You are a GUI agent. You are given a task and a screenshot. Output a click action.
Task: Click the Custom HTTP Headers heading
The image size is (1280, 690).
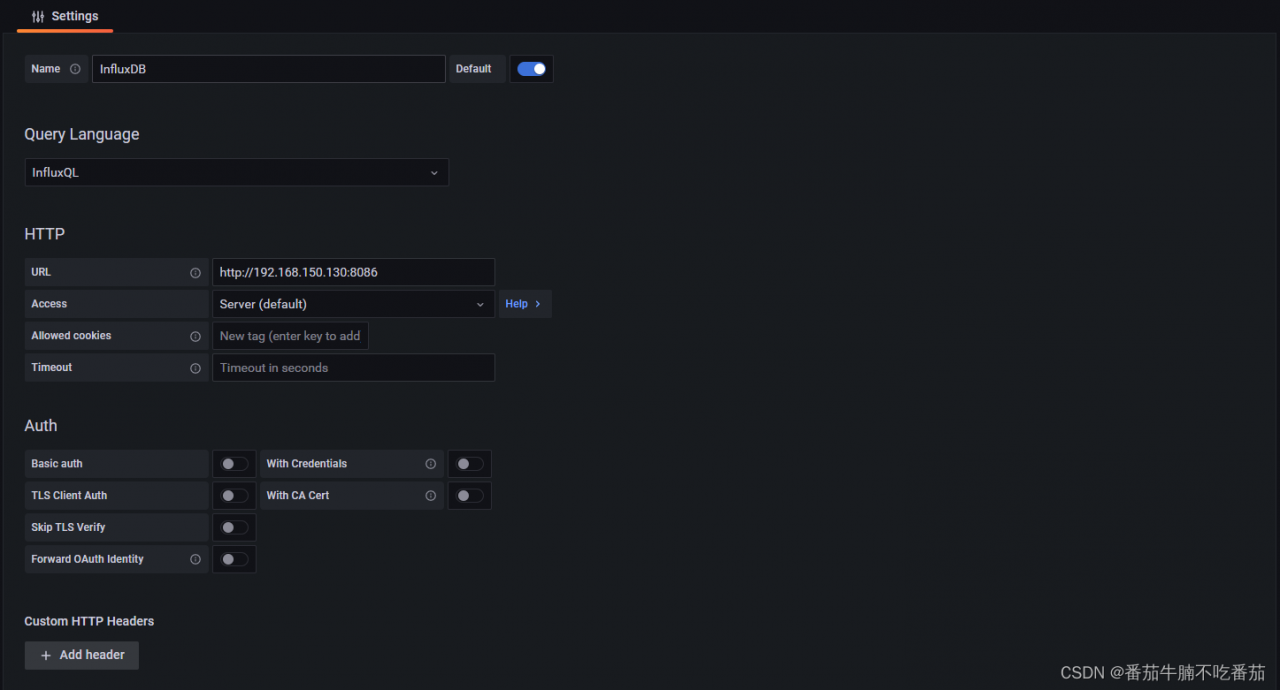(x=89, y=621)
